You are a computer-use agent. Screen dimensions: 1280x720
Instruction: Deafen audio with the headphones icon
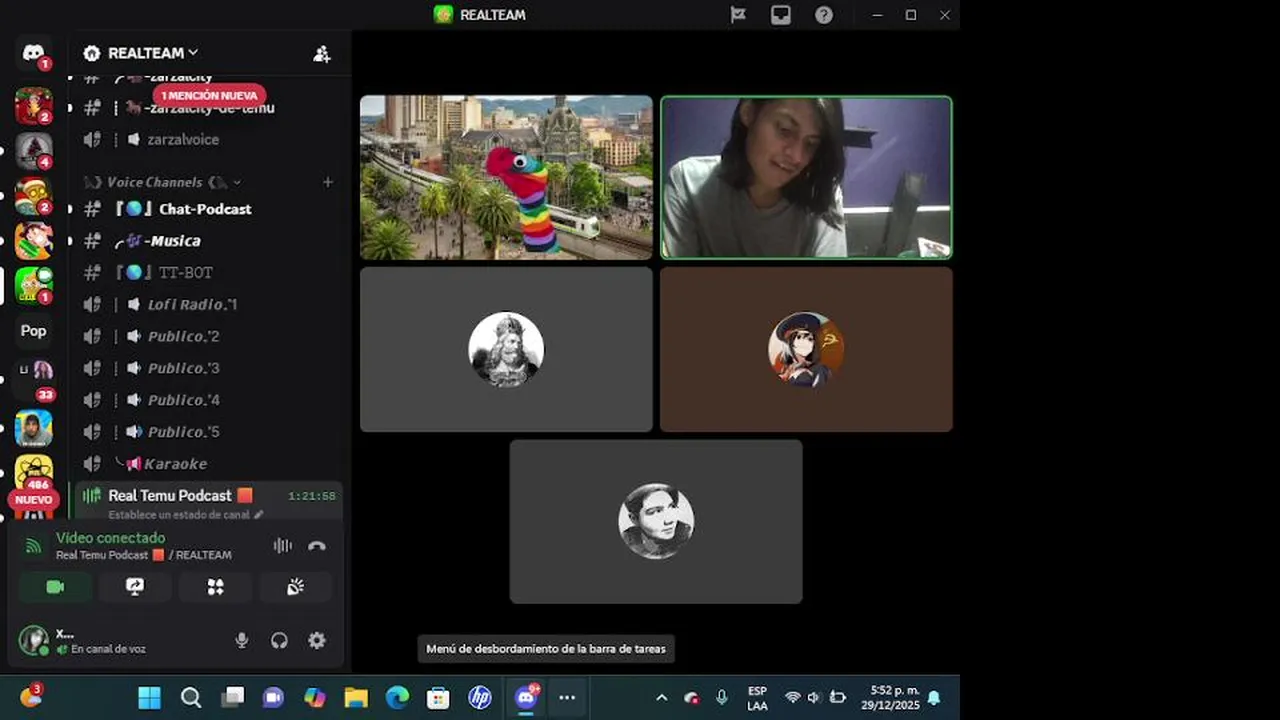[x=279, y=641]
